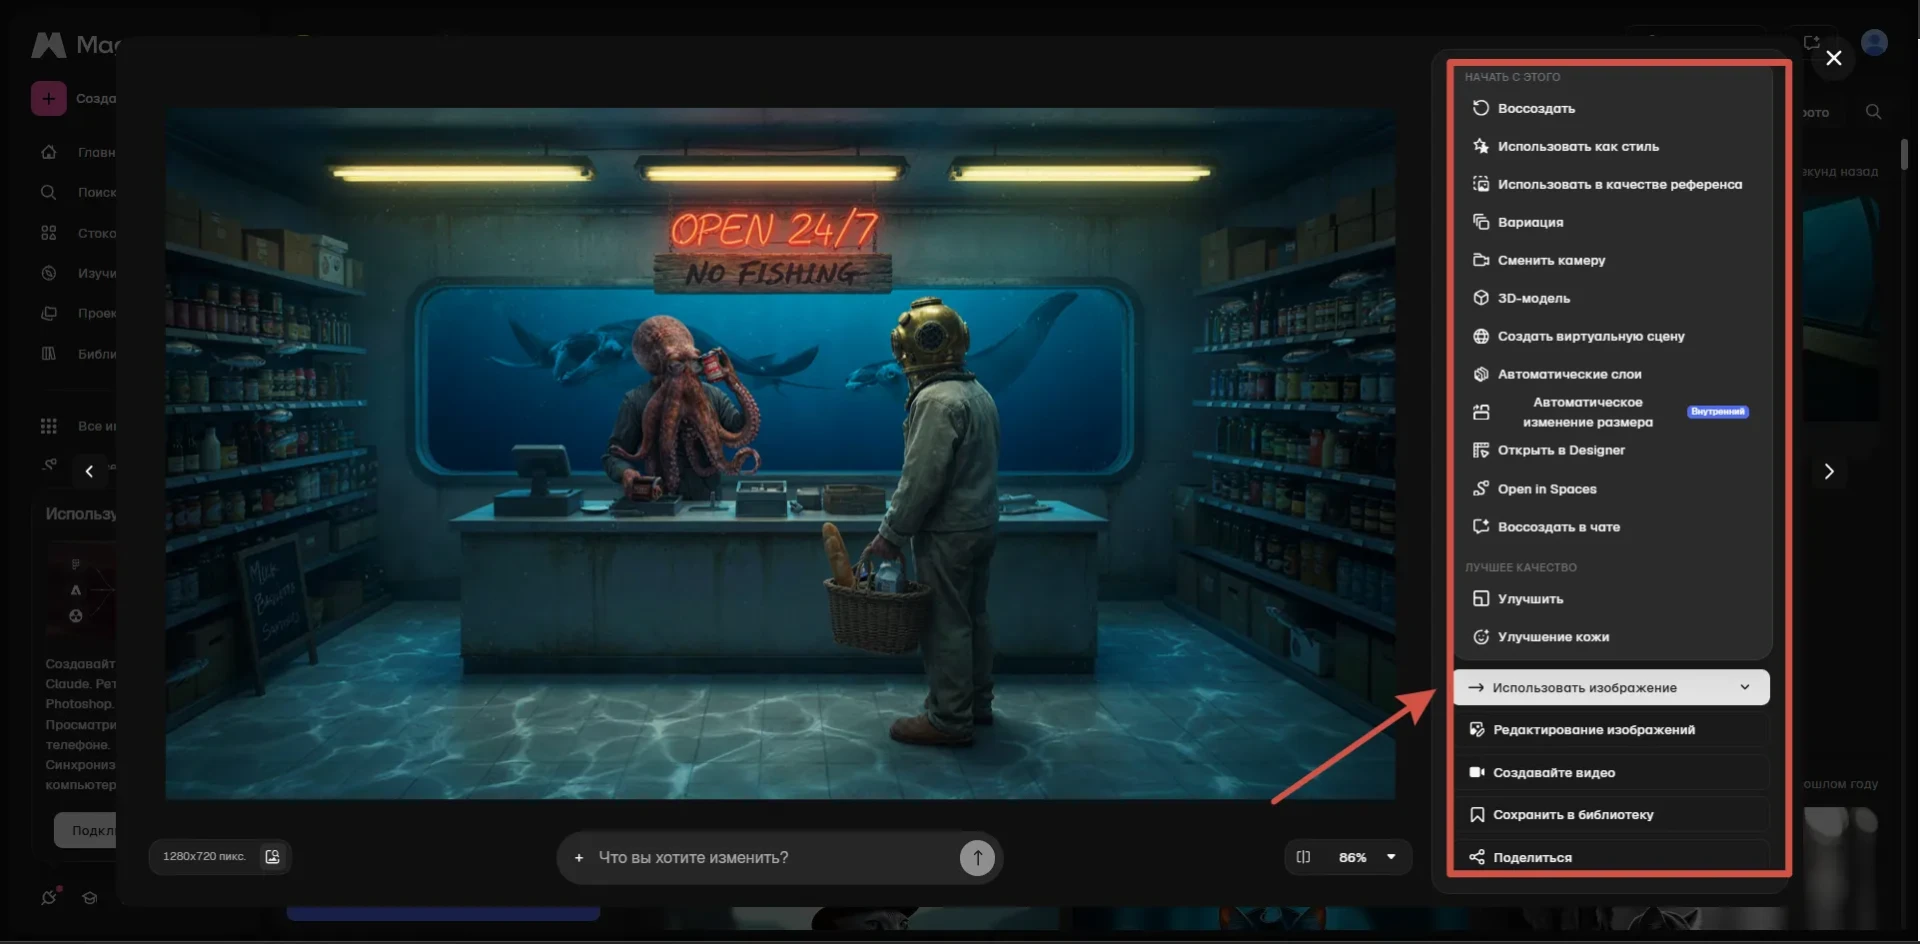Close the image preview with the X

[x=1833, y=58]
